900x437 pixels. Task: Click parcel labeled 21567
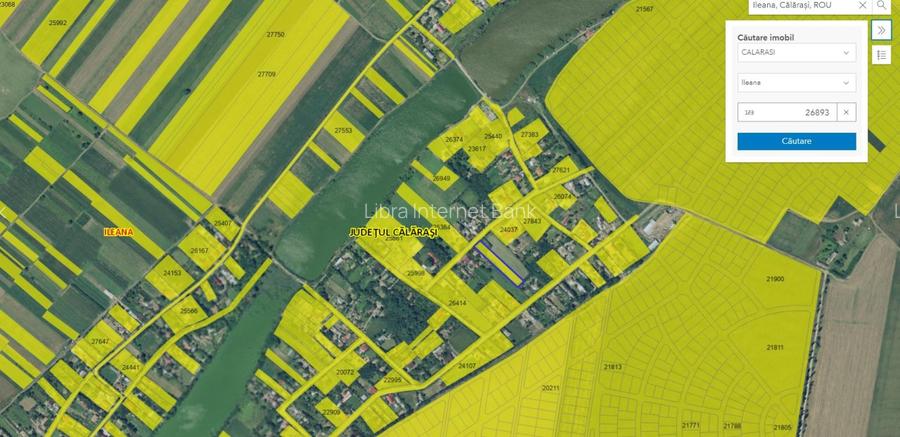tap(645, 9)
